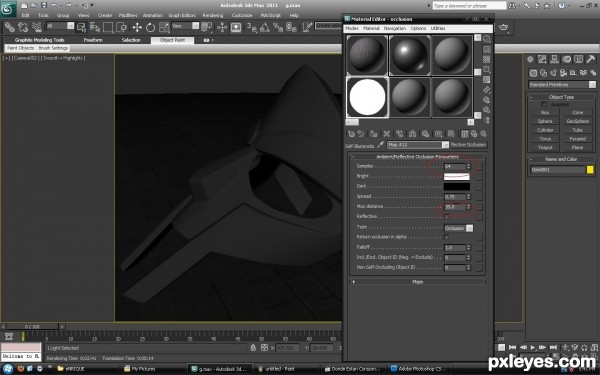Open Brush Settings panel tab

click(53, 48)
